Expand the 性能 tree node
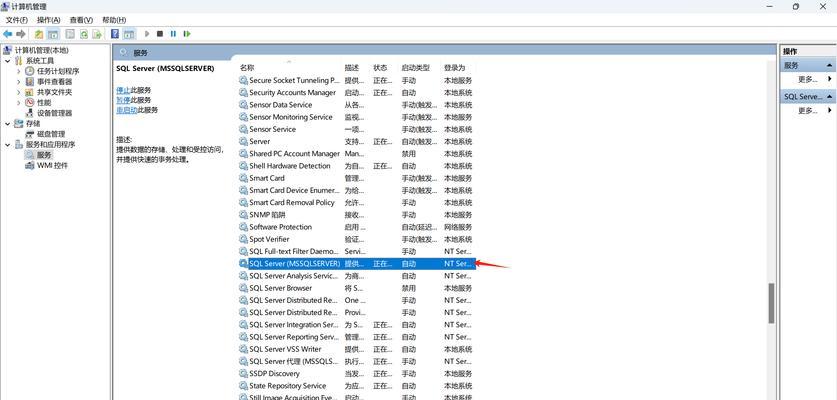The image size is (837, 400). click(19, 103)
